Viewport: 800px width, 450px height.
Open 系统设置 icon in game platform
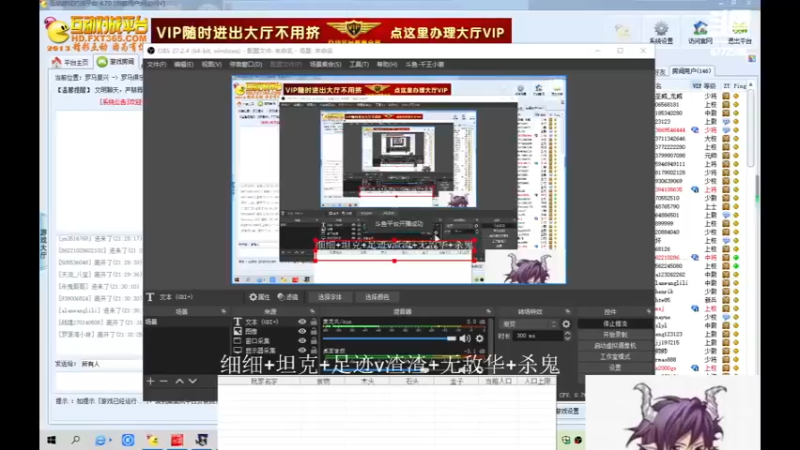661,33
